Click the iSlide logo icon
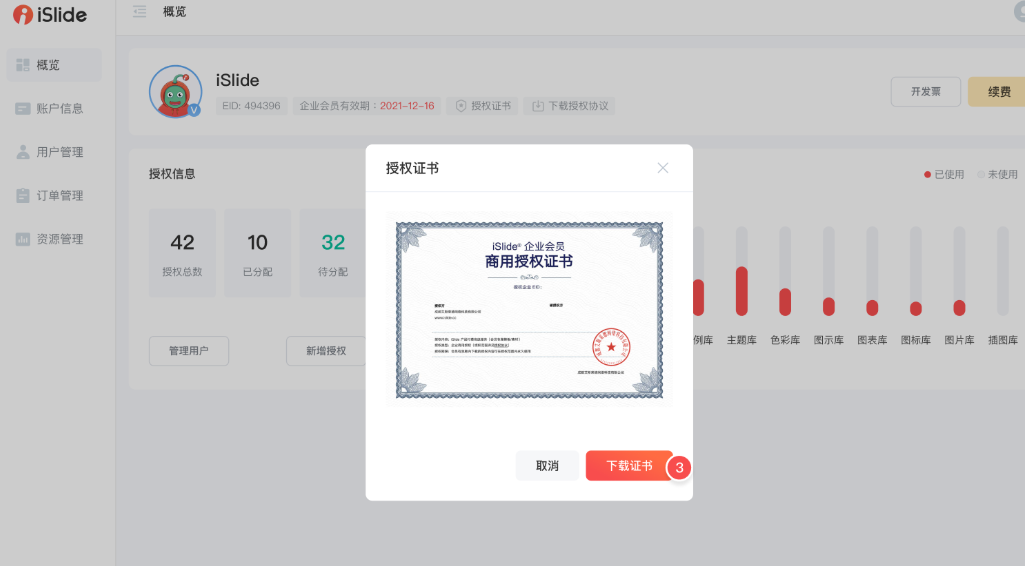Viewport: 1025px width, 566px height. [x=21, y=14]
